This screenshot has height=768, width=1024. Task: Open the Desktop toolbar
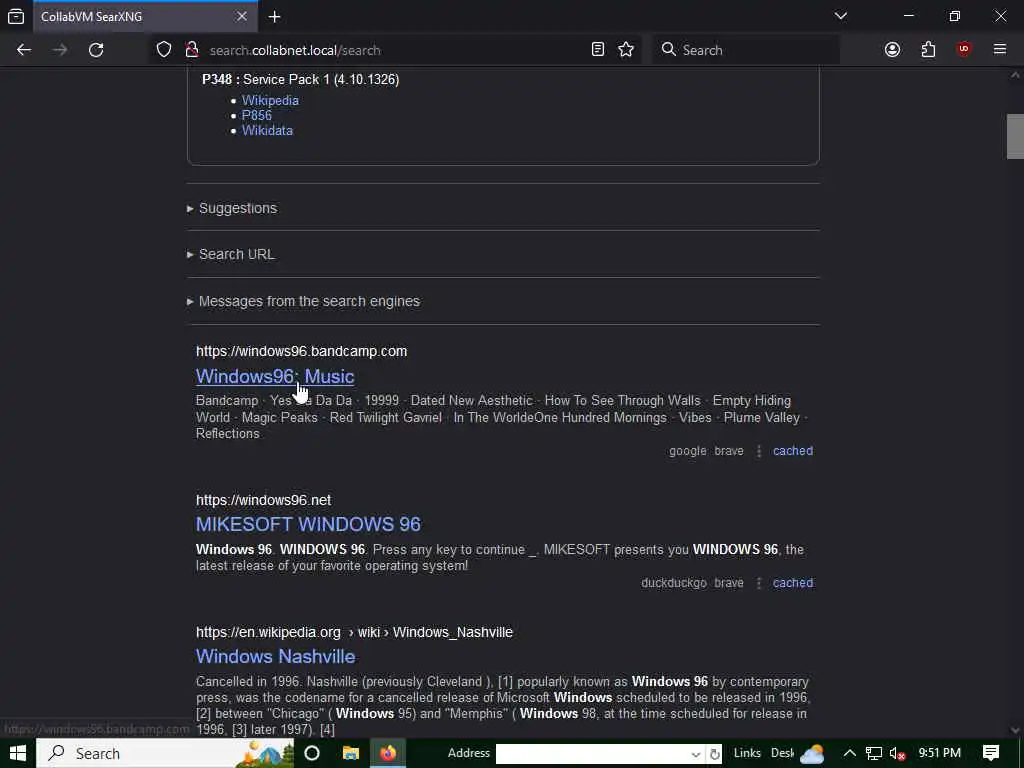click(x=782, y=753)
